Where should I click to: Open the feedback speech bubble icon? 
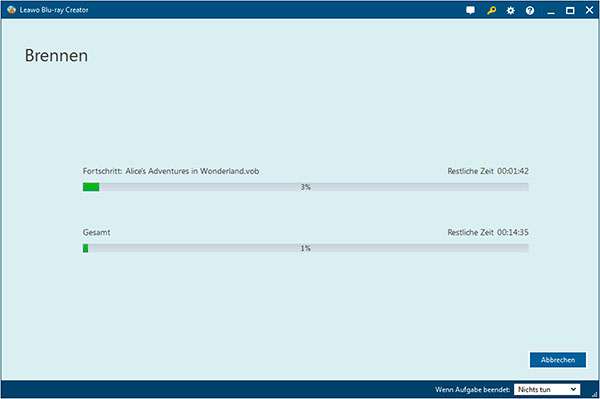(x=470, y=10)
